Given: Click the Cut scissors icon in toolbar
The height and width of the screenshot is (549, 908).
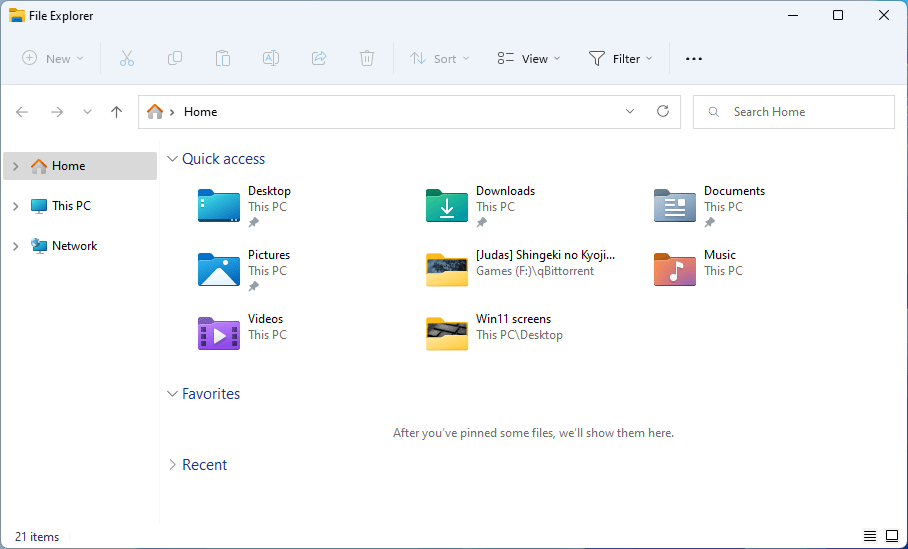Looking at the screenshot, I should tap(127, 58).
